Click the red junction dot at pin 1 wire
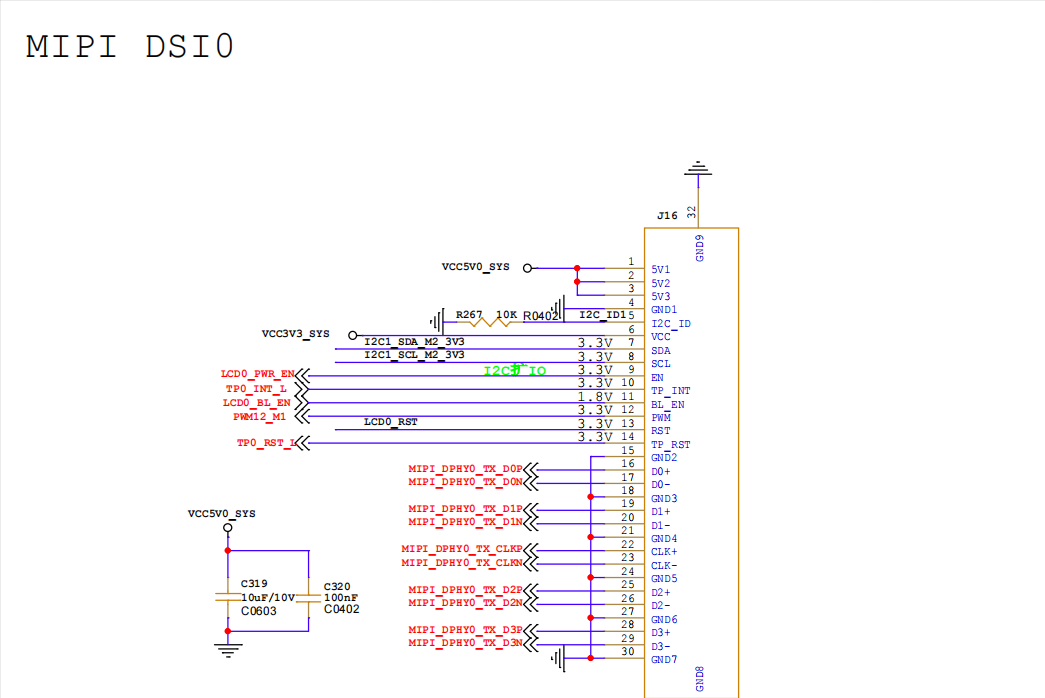1045x698 pixels. [x=577, y=268]
